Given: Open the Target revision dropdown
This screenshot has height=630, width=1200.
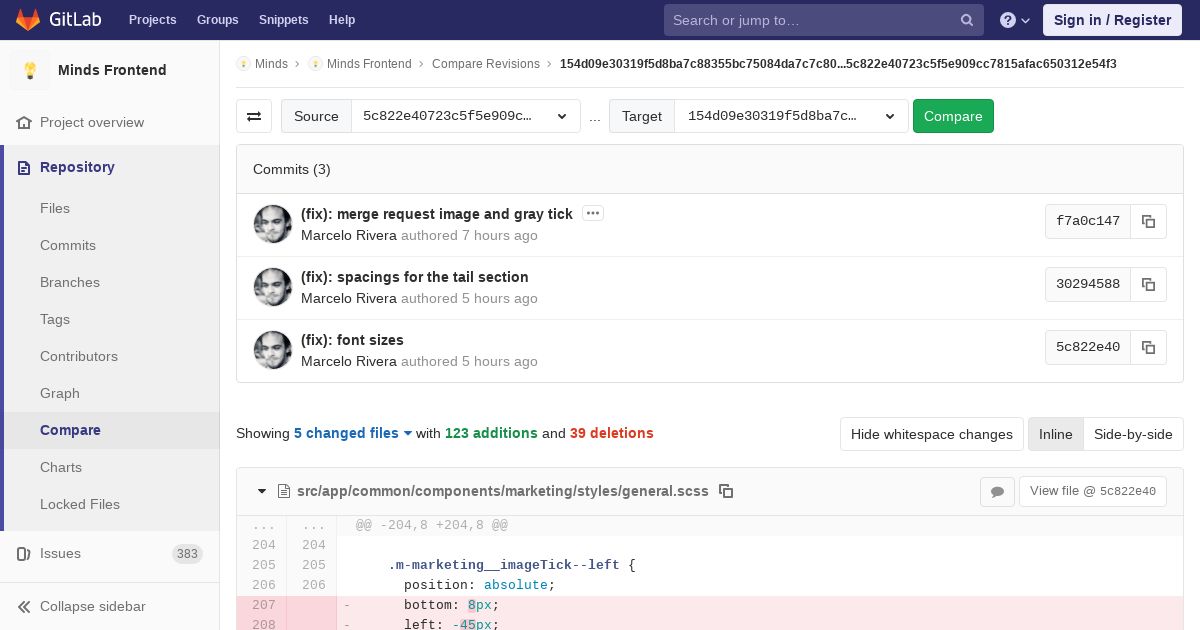Looking at the screenshot, I should tap(790, 116).
